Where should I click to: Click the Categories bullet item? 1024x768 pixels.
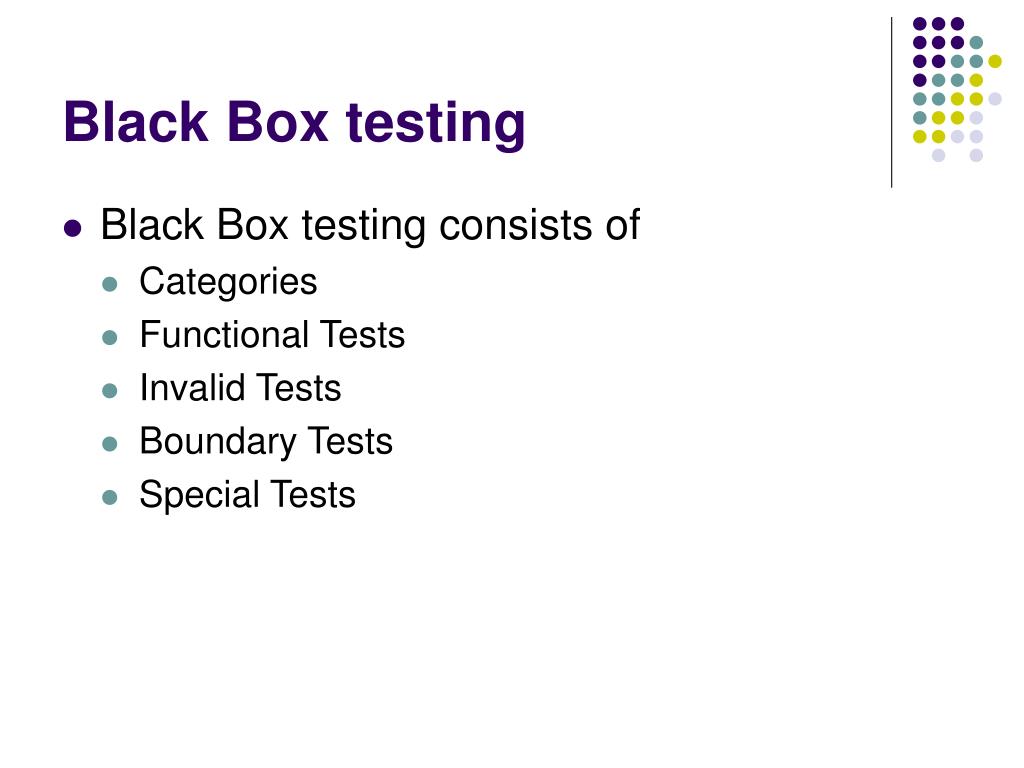tap(228, 281)
